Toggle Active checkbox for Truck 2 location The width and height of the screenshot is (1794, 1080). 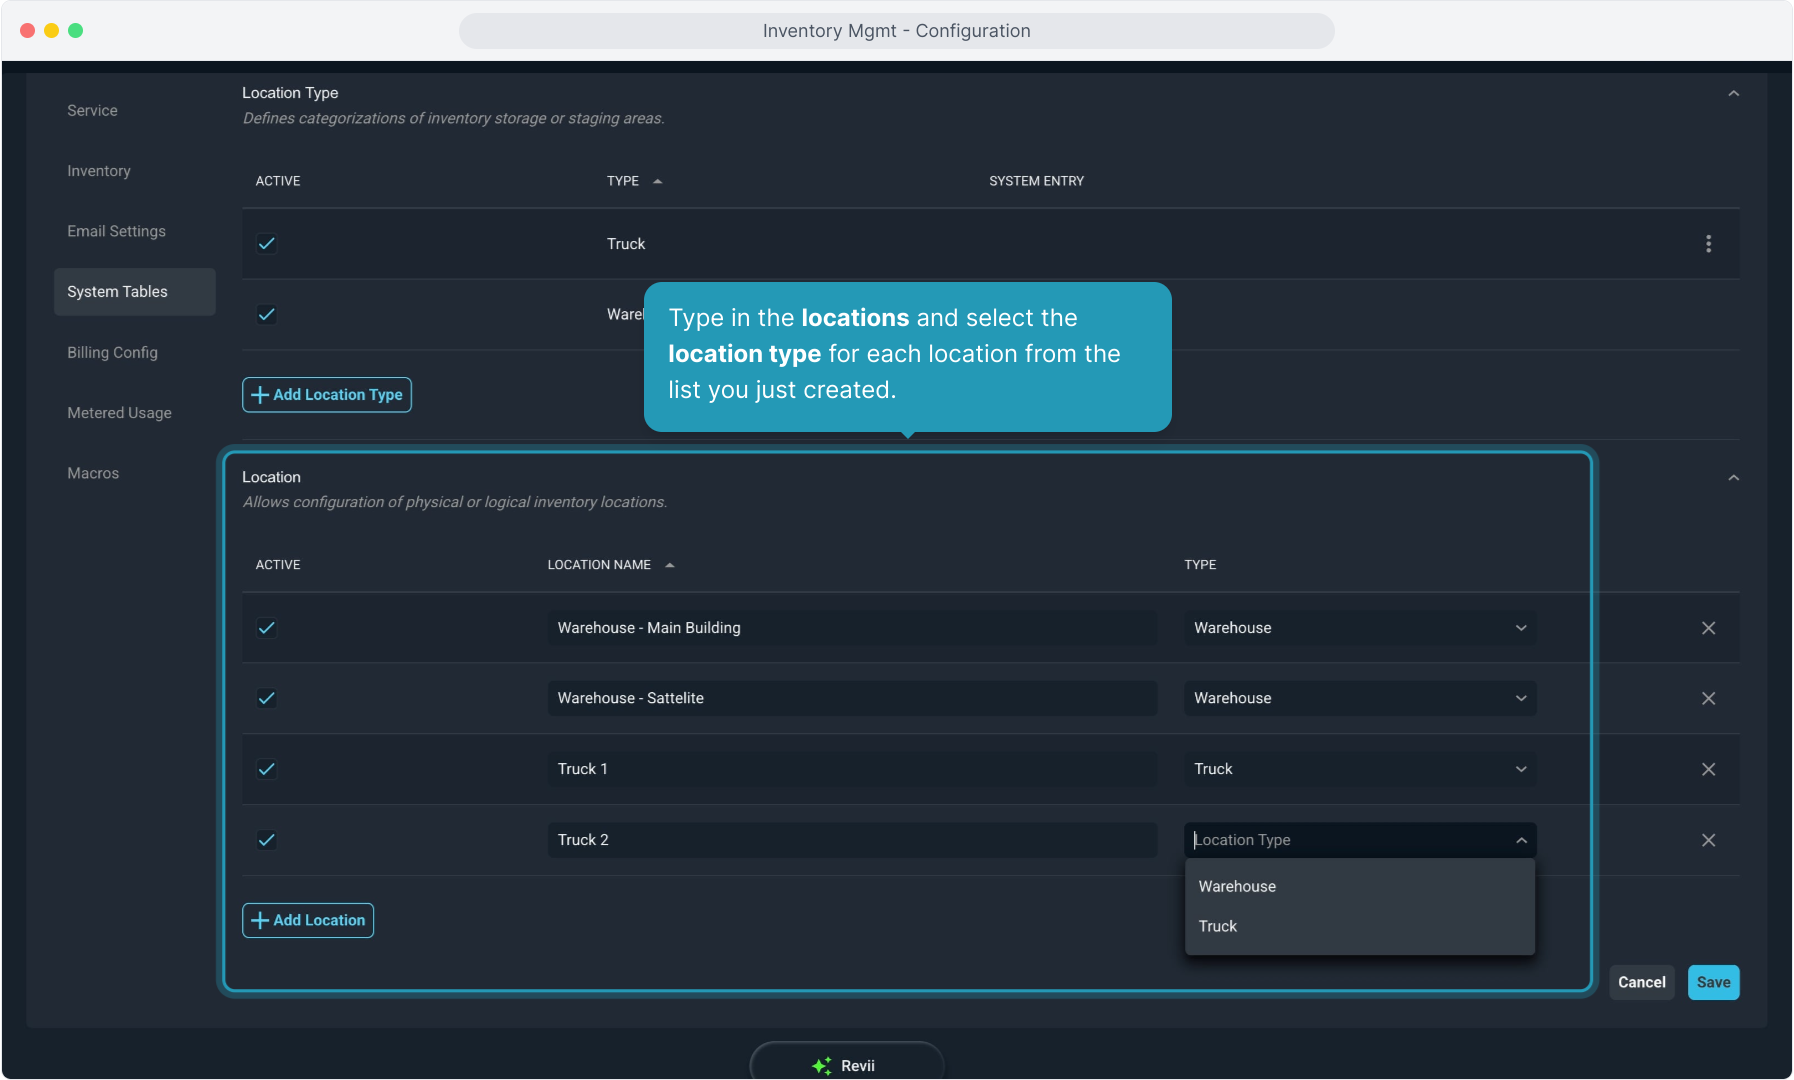pos(267,840)
